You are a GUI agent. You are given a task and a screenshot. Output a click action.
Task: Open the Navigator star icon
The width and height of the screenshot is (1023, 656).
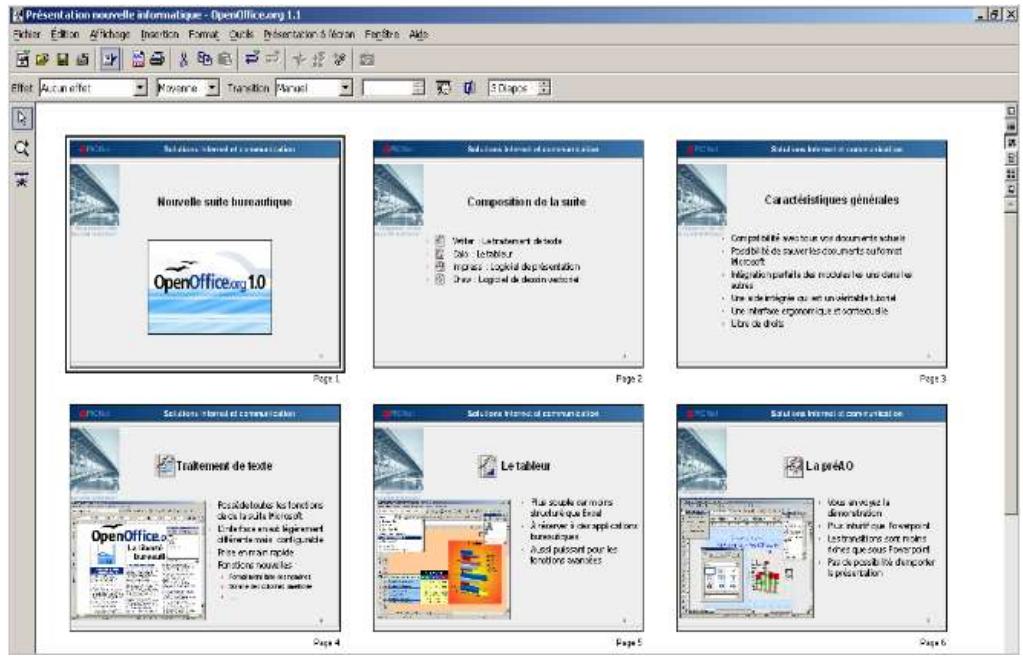[299, 59]
